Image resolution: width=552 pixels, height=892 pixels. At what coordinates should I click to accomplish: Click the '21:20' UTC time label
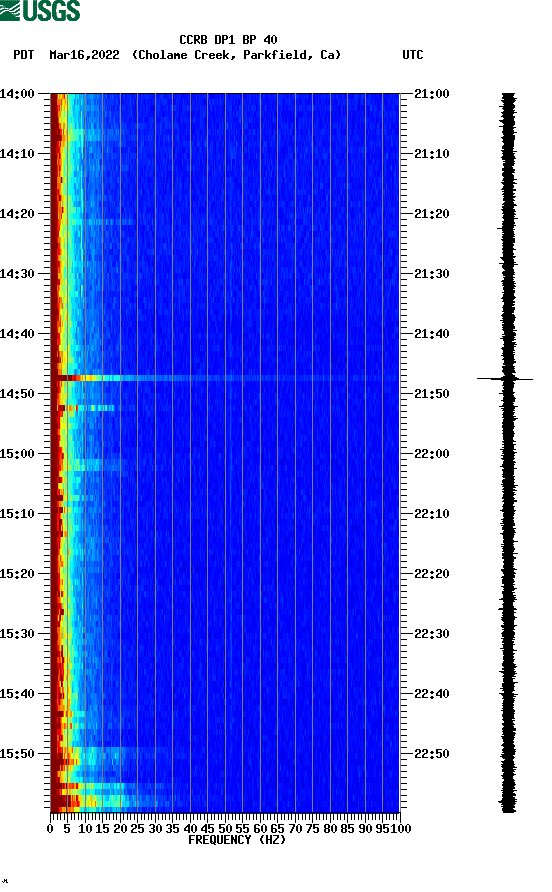pos(432,214)
